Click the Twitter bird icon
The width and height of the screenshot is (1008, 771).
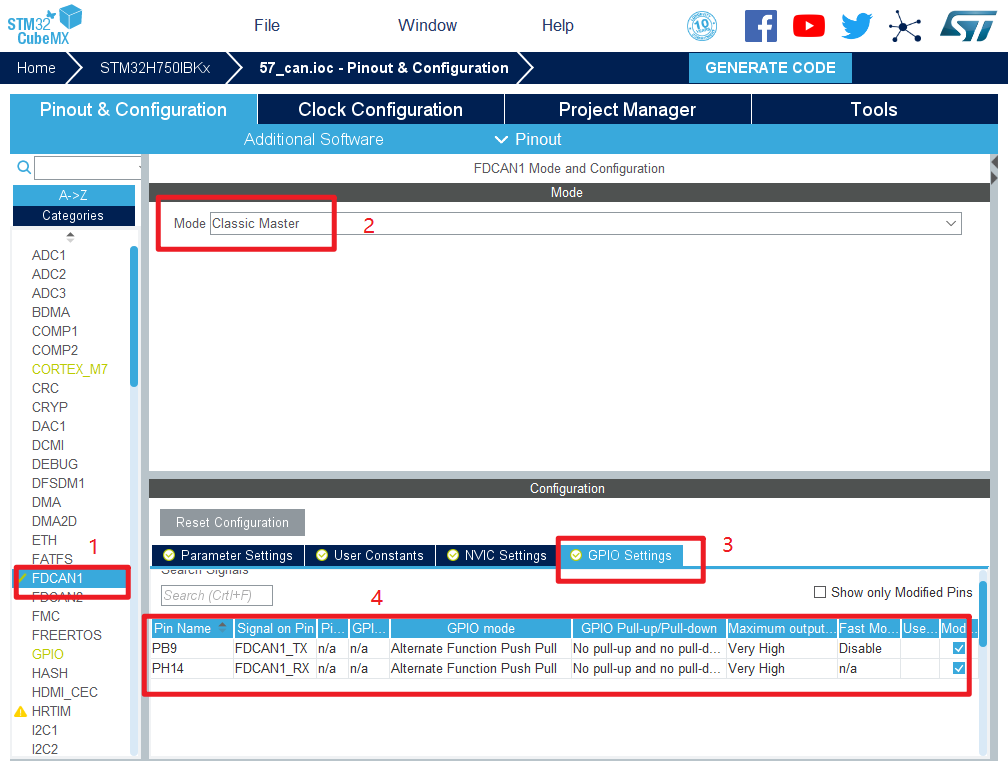pyautogui.click(x=856, y=26)
